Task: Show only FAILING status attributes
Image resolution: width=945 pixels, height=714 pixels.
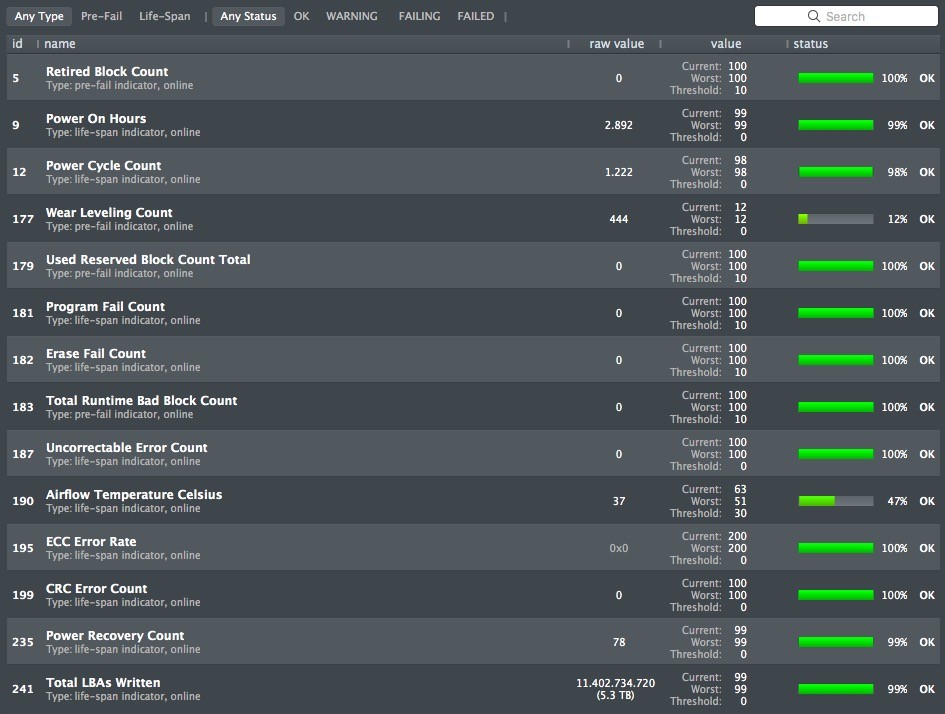Action: click(x=419, y=16)
